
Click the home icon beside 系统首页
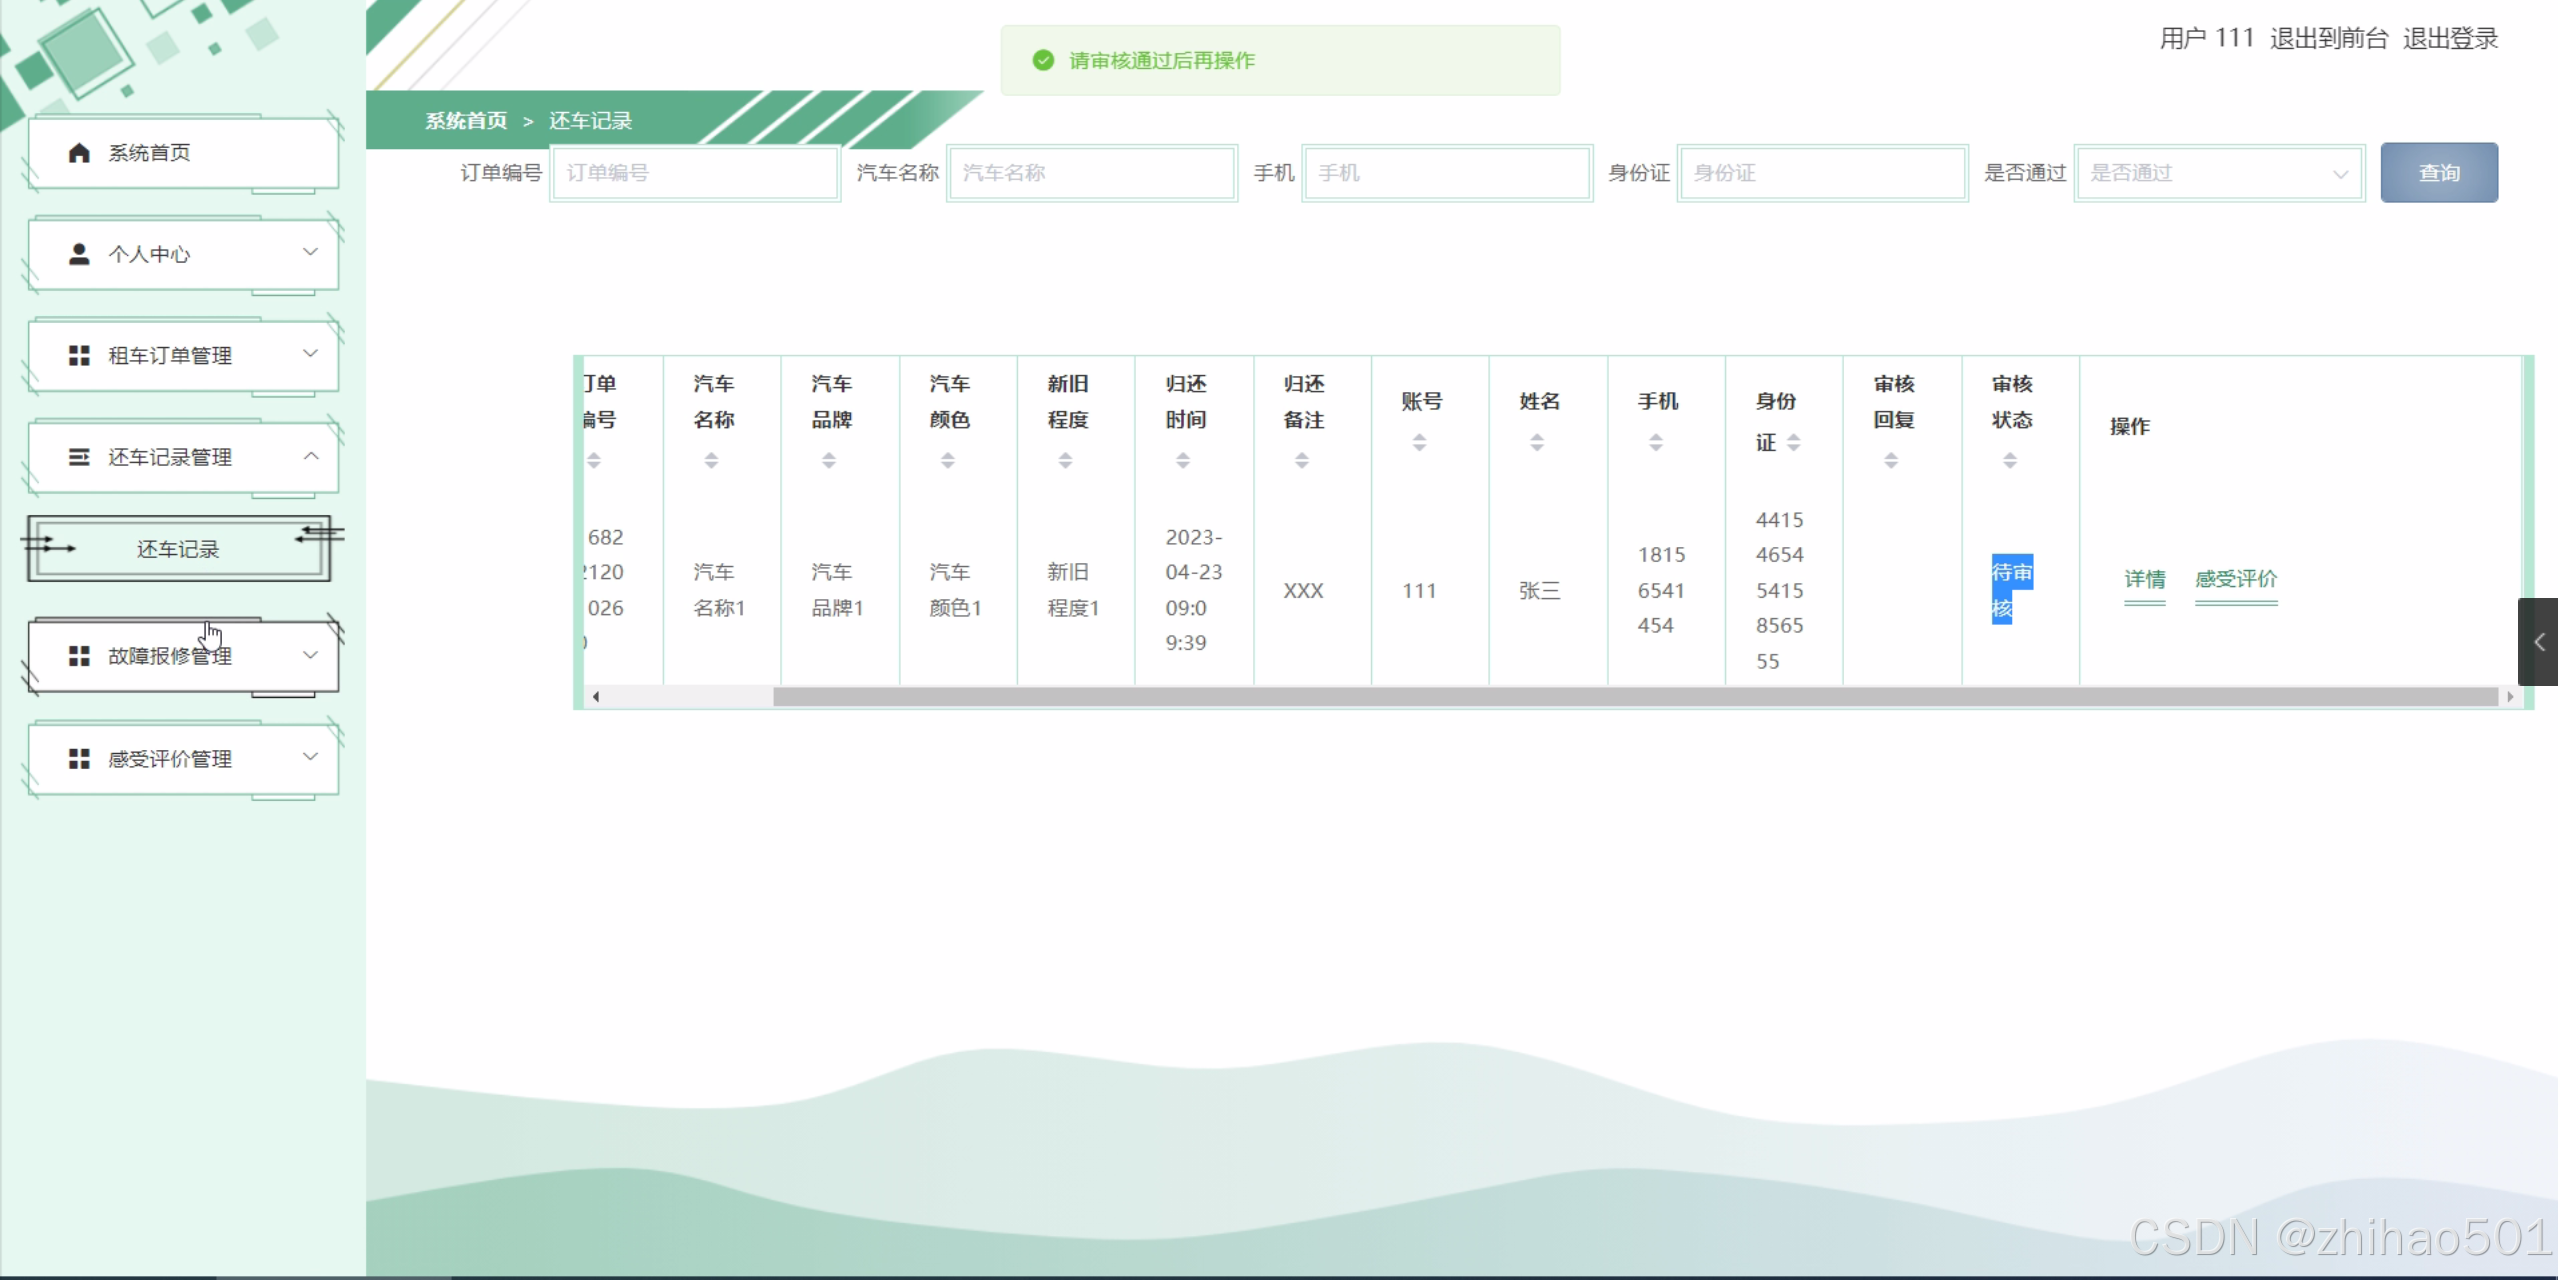click(79, 152)
